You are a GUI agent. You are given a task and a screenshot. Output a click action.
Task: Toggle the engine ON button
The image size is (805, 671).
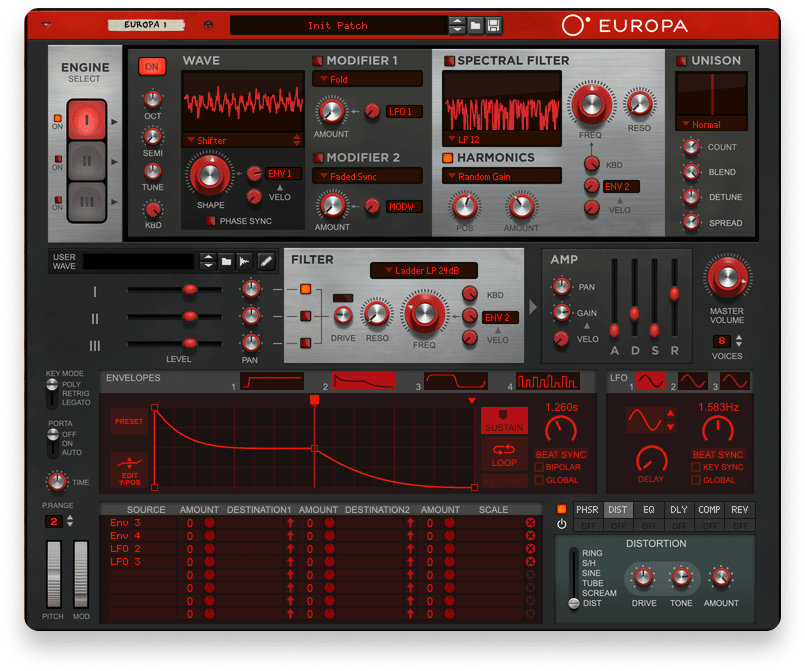[x=151, y=67]
